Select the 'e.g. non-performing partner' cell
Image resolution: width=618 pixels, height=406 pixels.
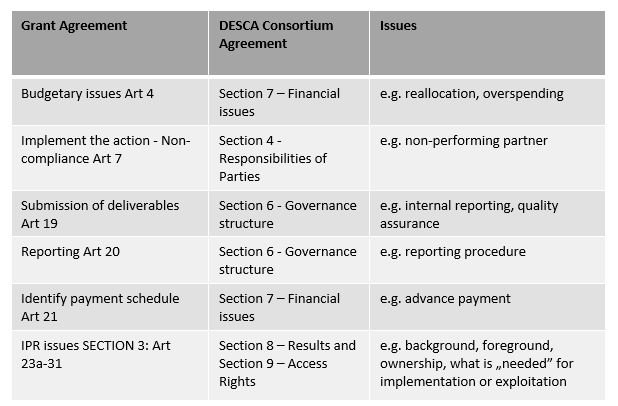click(x=464, y=141)
